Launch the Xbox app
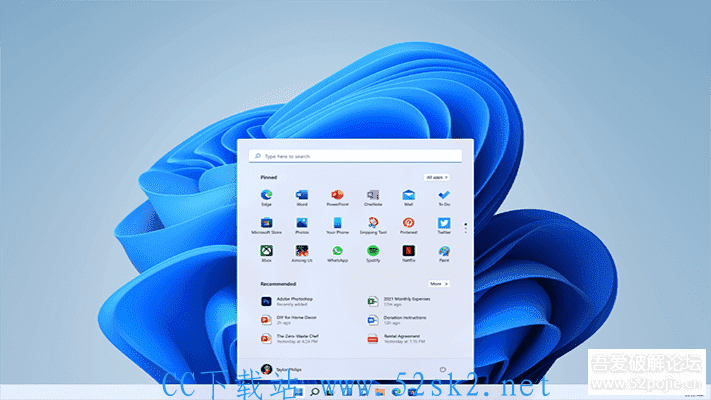The width and height of the screenshot is (711, 400). 266,254
